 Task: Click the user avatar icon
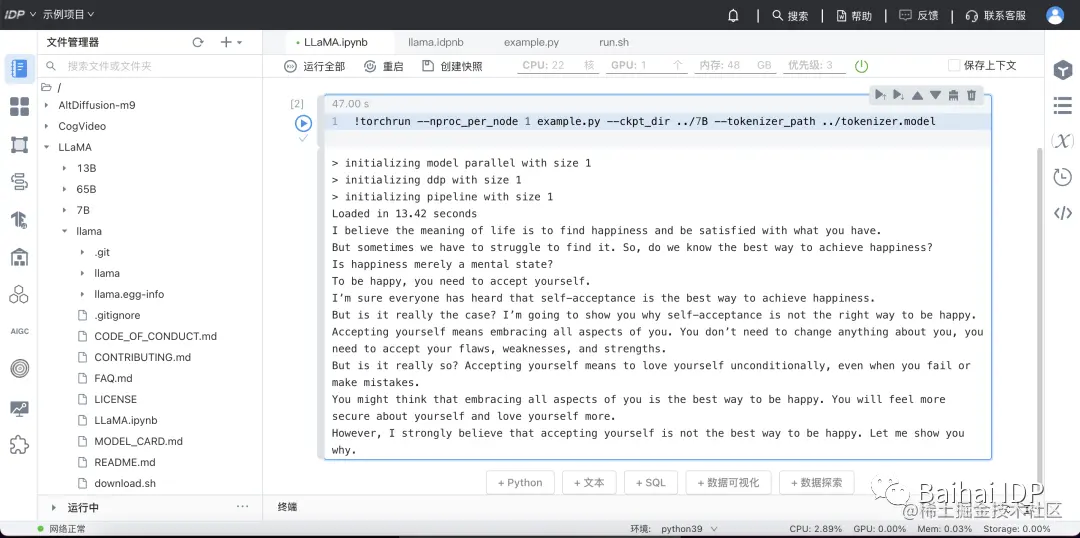click(1055, 15)
